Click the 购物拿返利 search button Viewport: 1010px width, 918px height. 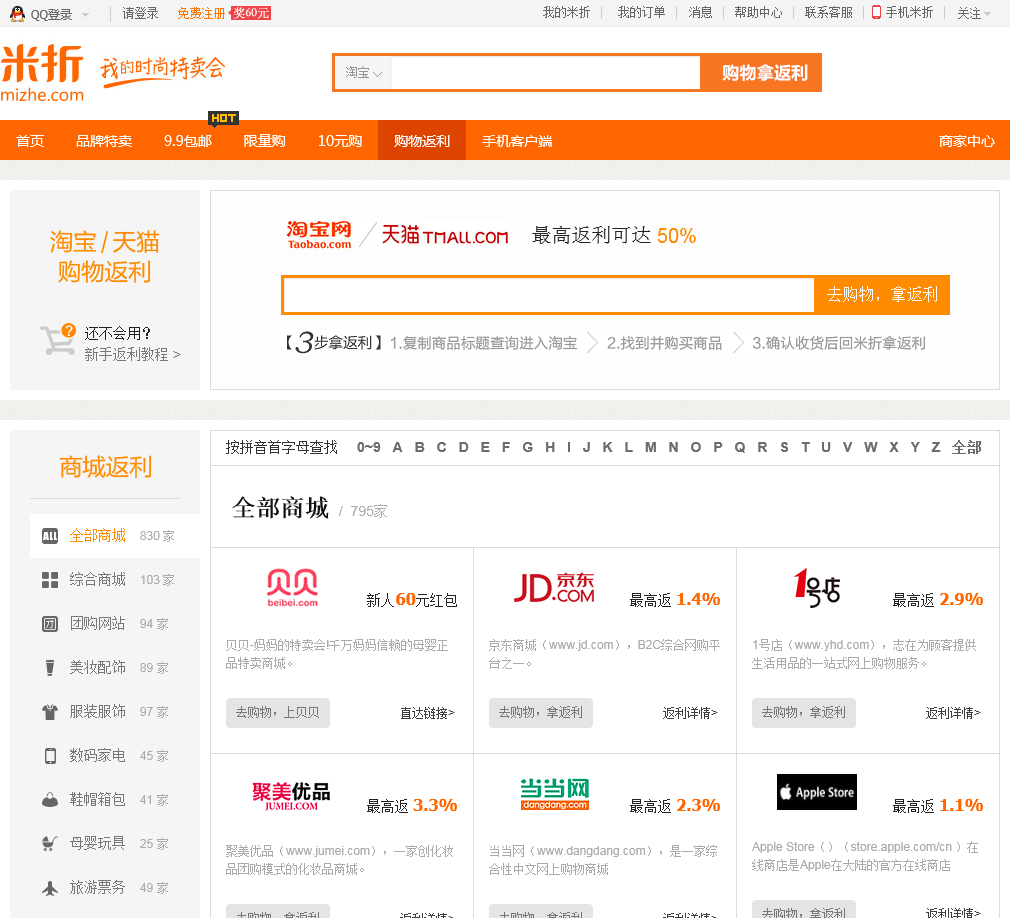click(x=761, y=73)
